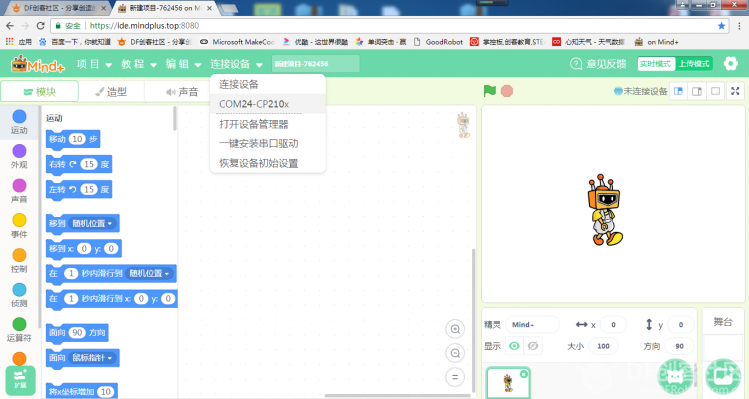Open 随机位置 dropdown in 秒内滑行到 glide block

150,273
